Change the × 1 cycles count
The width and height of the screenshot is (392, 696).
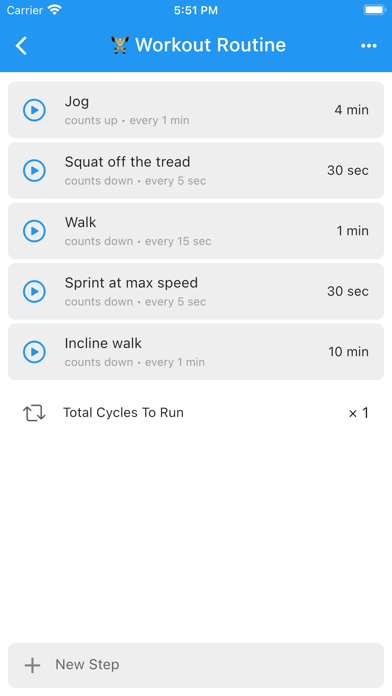coord(359,413)
